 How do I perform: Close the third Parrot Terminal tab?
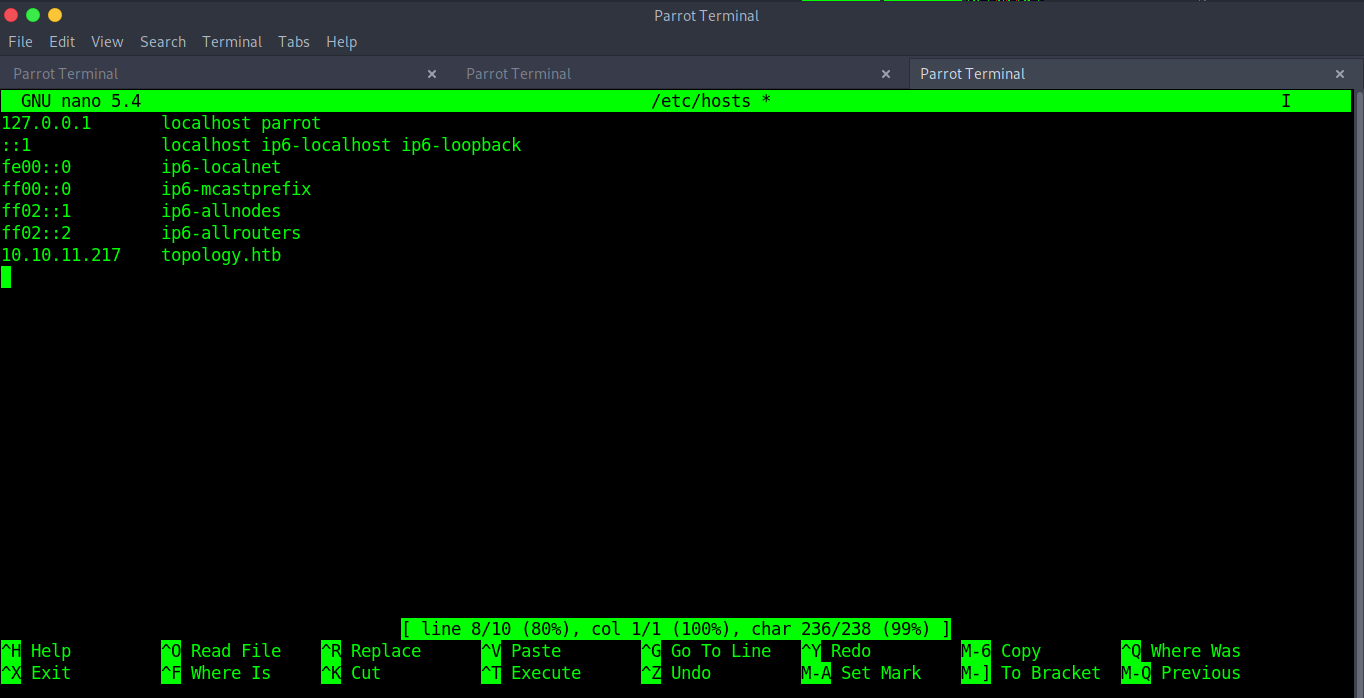[1340, 74]
